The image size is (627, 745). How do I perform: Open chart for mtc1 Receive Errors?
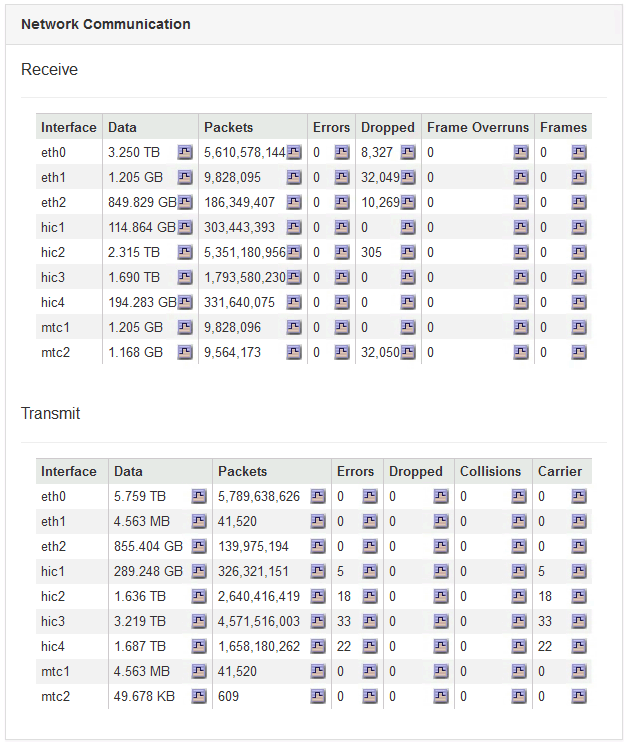[x=342, y=327]
